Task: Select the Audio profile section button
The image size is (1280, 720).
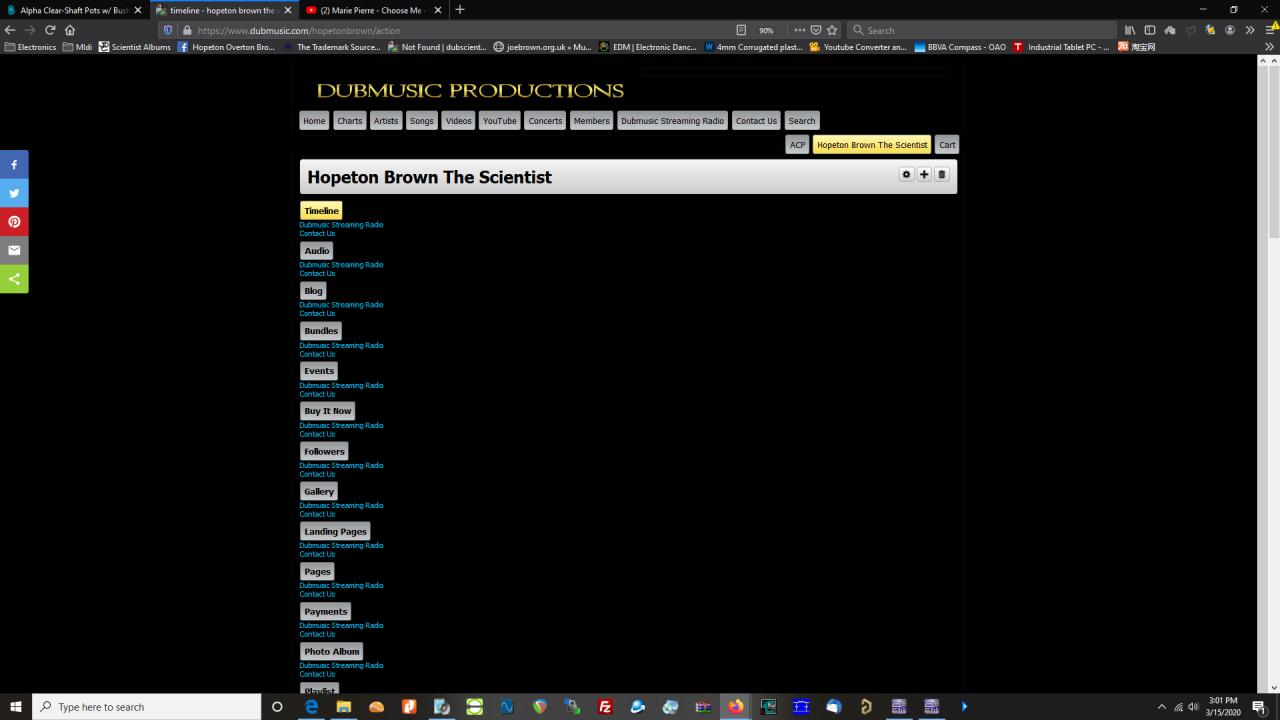Action: pos(317,251)
